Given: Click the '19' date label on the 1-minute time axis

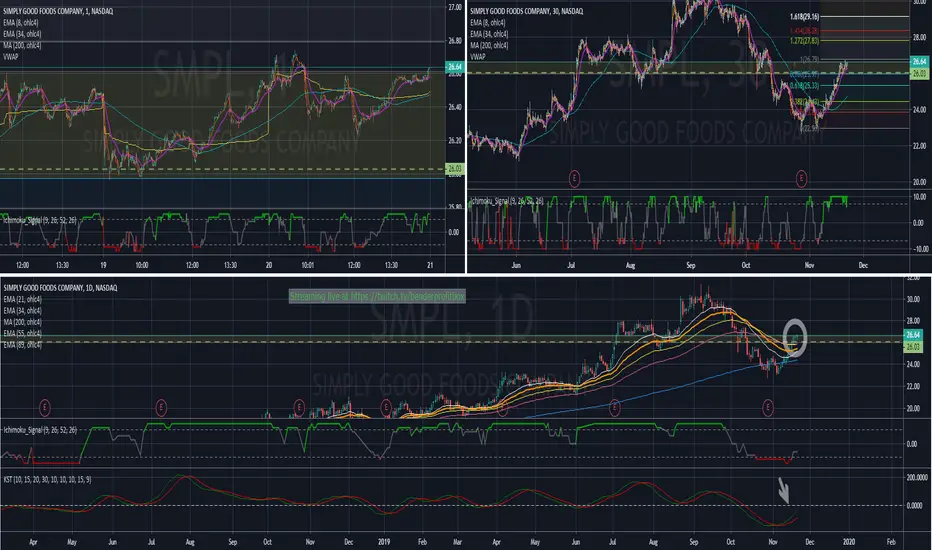Looking at the screenshot, I should pyautogui.click(x=103, y=265).
